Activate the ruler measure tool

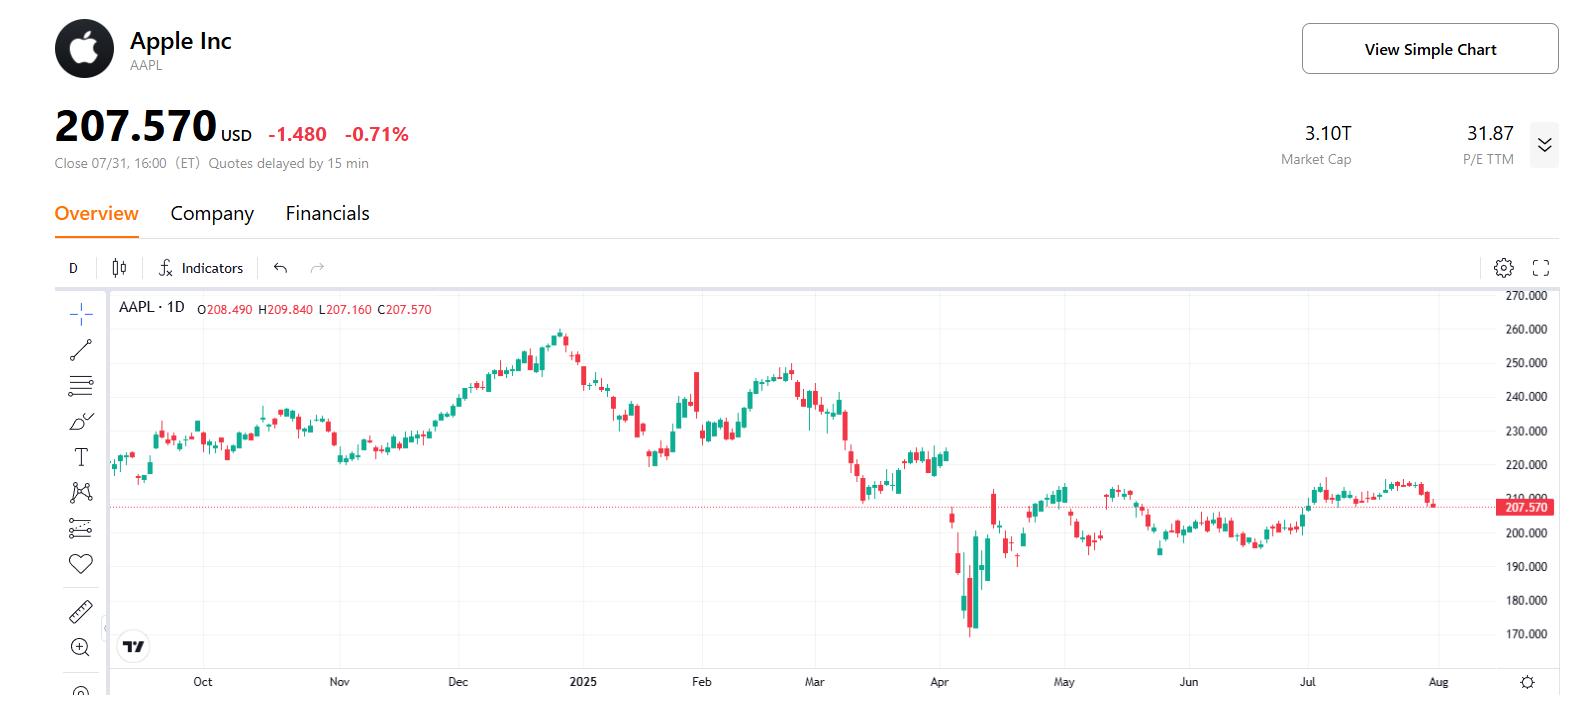point(81,611)
